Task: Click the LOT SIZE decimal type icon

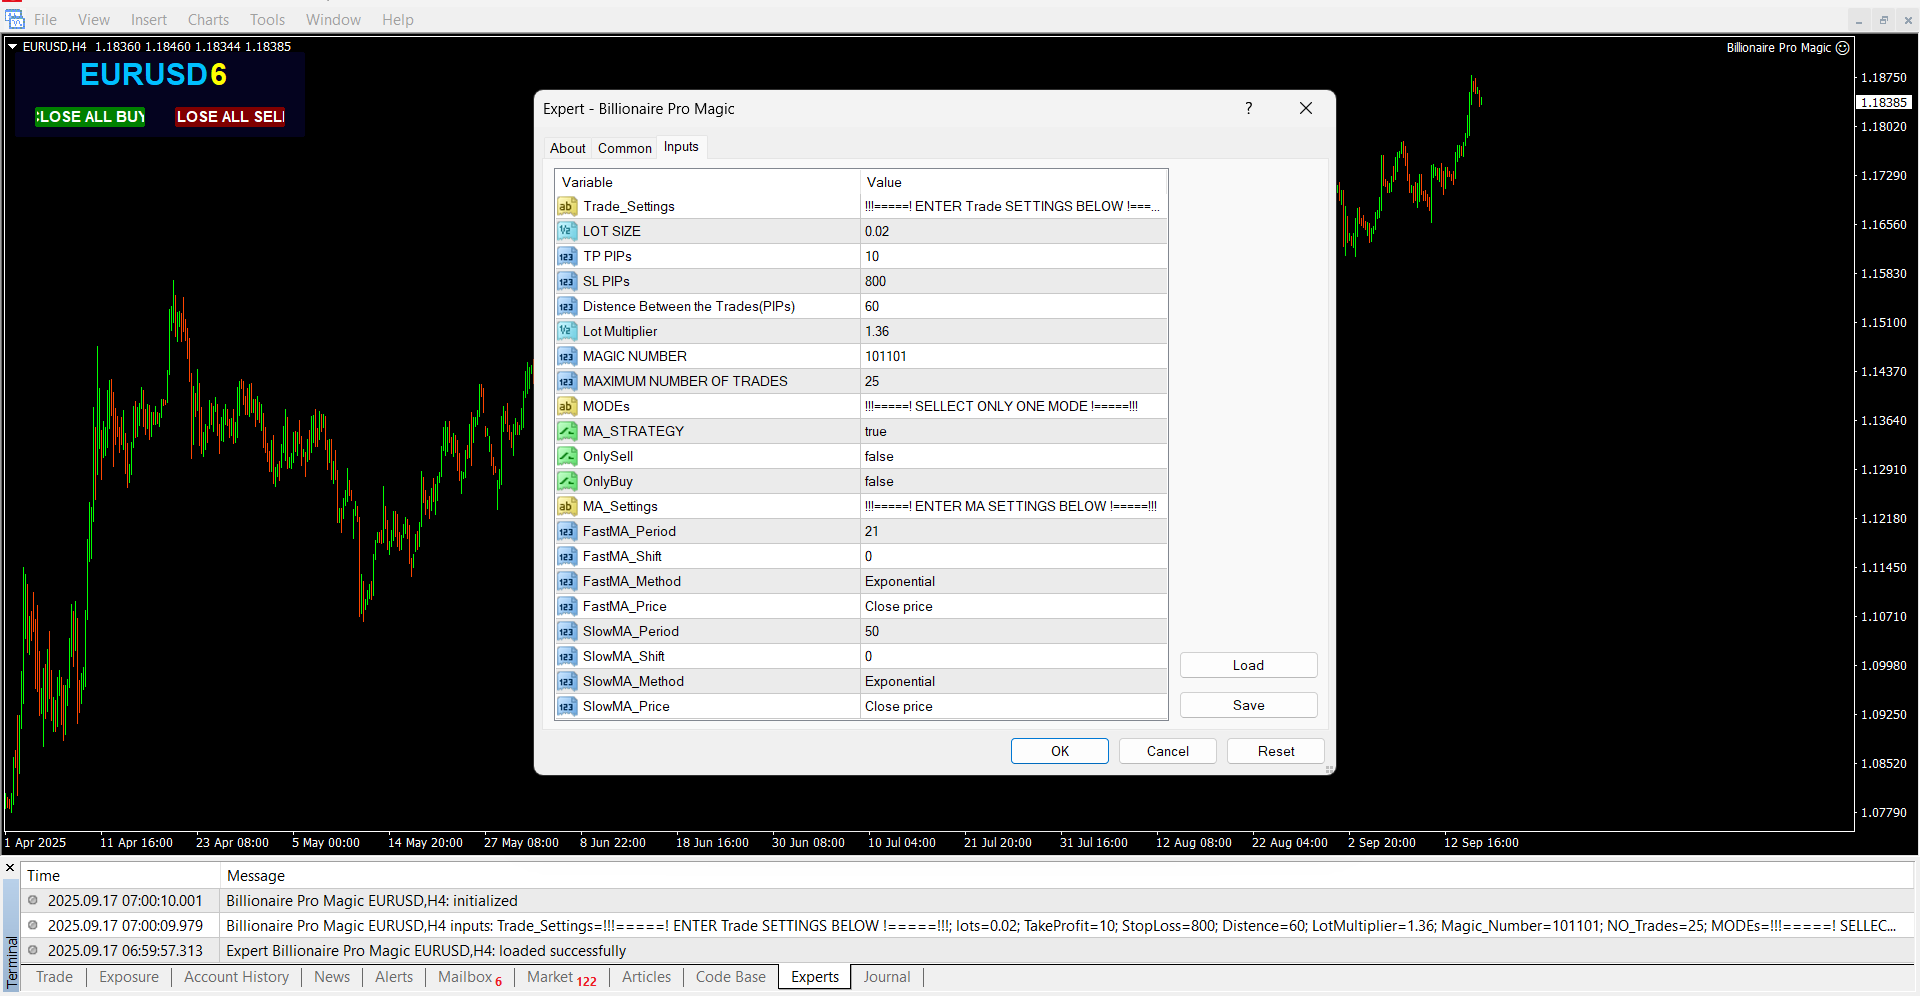Action: tap(567, 232)
